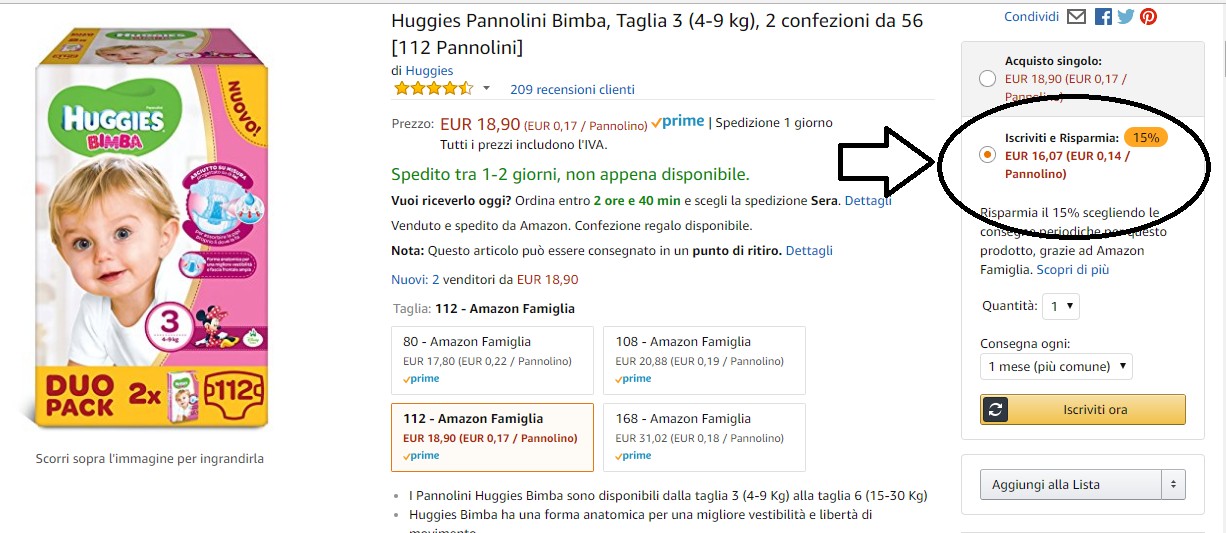Share this product on Facebook
The width and height of the screenshot is (1226, 533).
click(1103, 17)
